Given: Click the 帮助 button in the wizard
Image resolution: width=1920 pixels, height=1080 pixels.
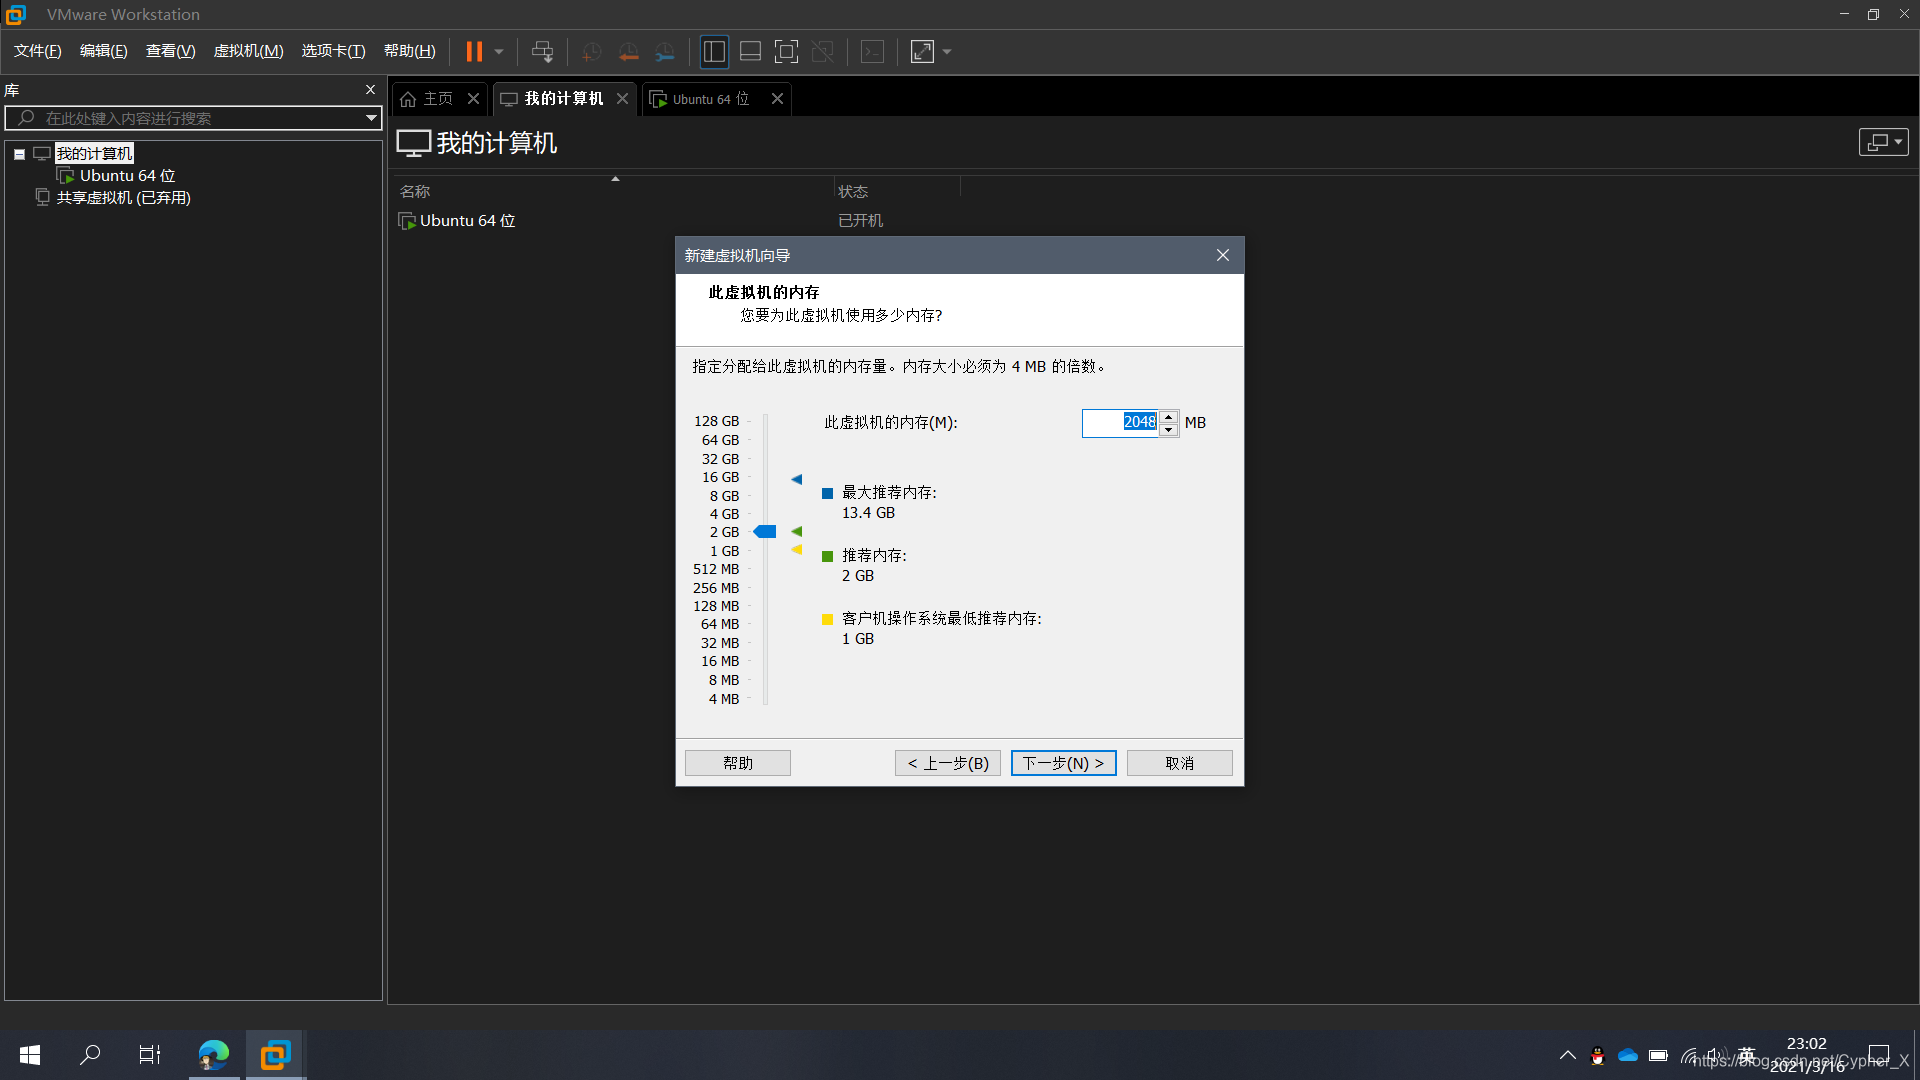Looking at the screenshot, I should tap(738, 763).
